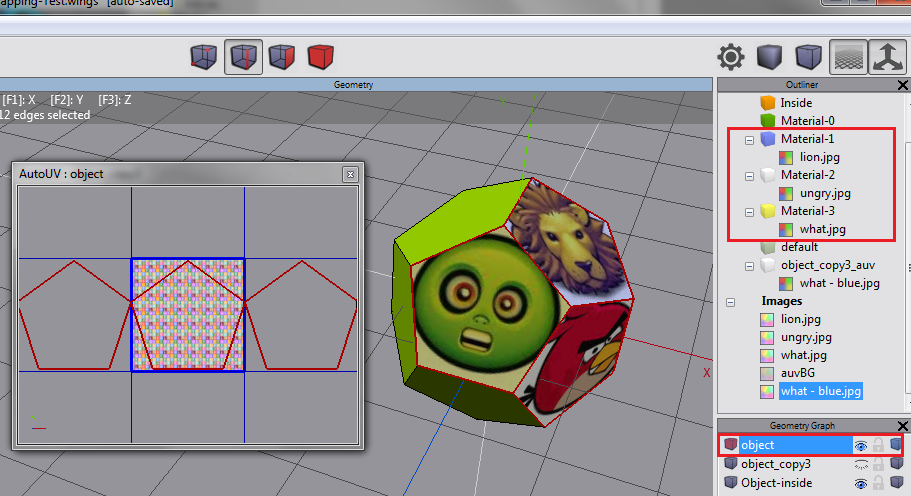Image resolution: width=911 pixels, height=496 pixels.
Task: Select smooth shading cube icon
Action: click(808, 57)
